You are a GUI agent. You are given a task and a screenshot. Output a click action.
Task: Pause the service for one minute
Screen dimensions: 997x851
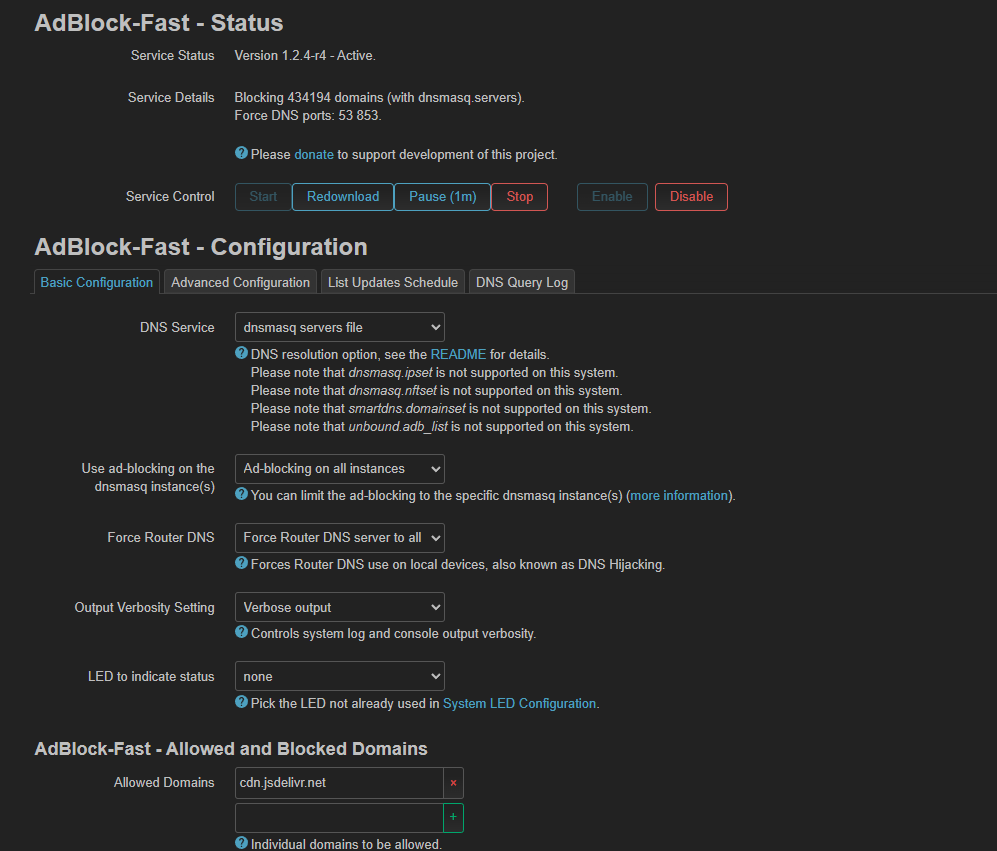coord(443,197)
